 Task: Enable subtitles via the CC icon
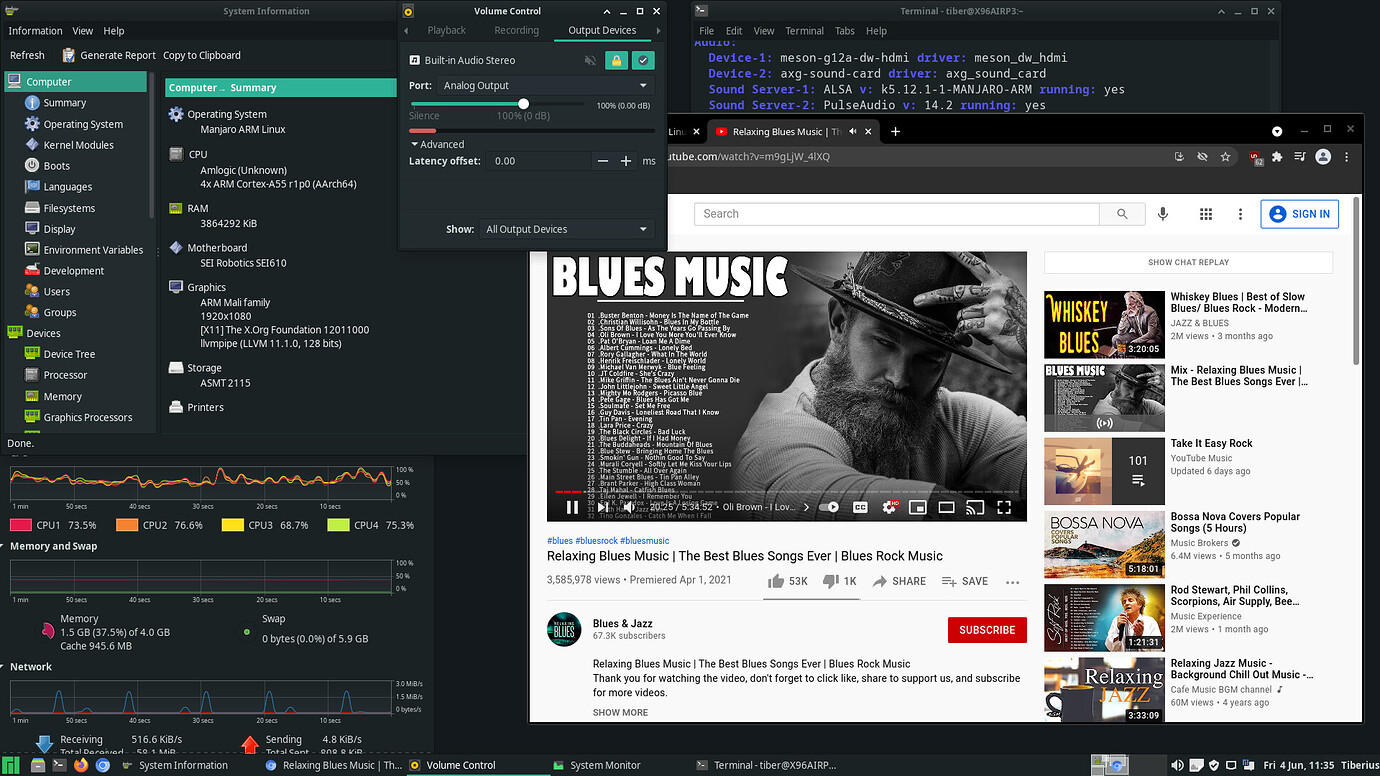pos(860,507)
